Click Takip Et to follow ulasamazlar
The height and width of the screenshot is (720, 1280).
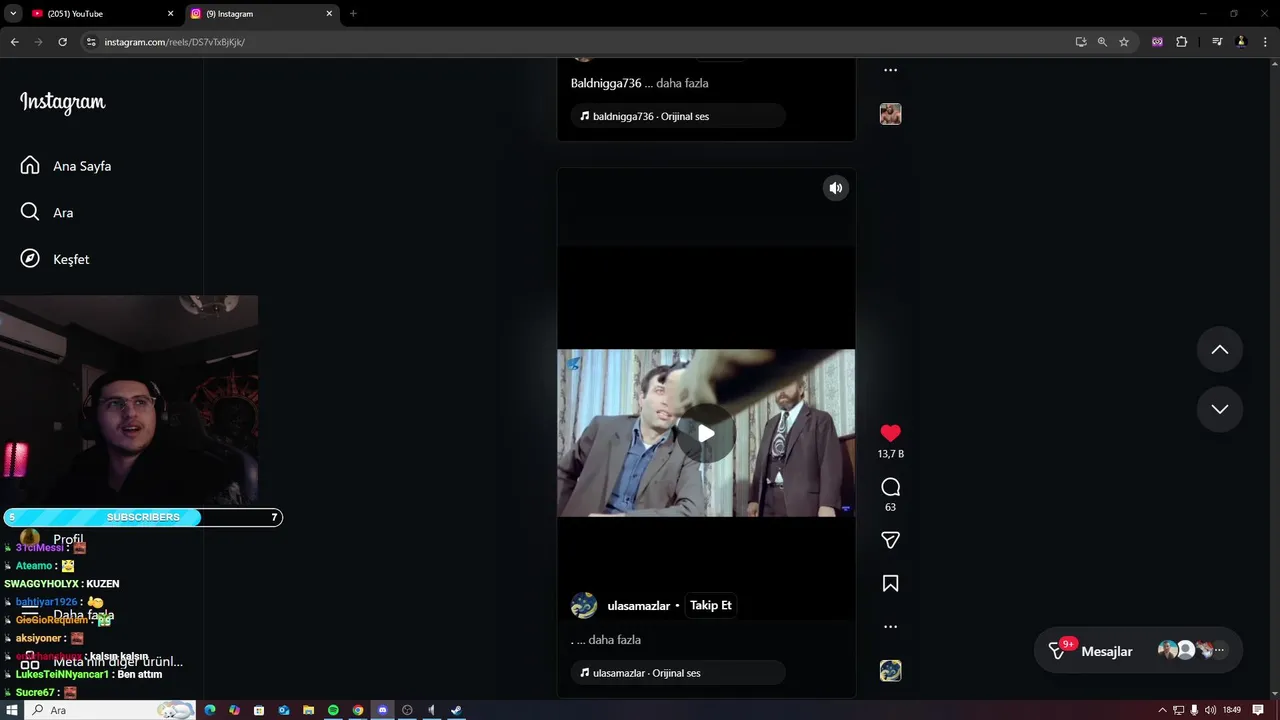[x=711, y=605]
